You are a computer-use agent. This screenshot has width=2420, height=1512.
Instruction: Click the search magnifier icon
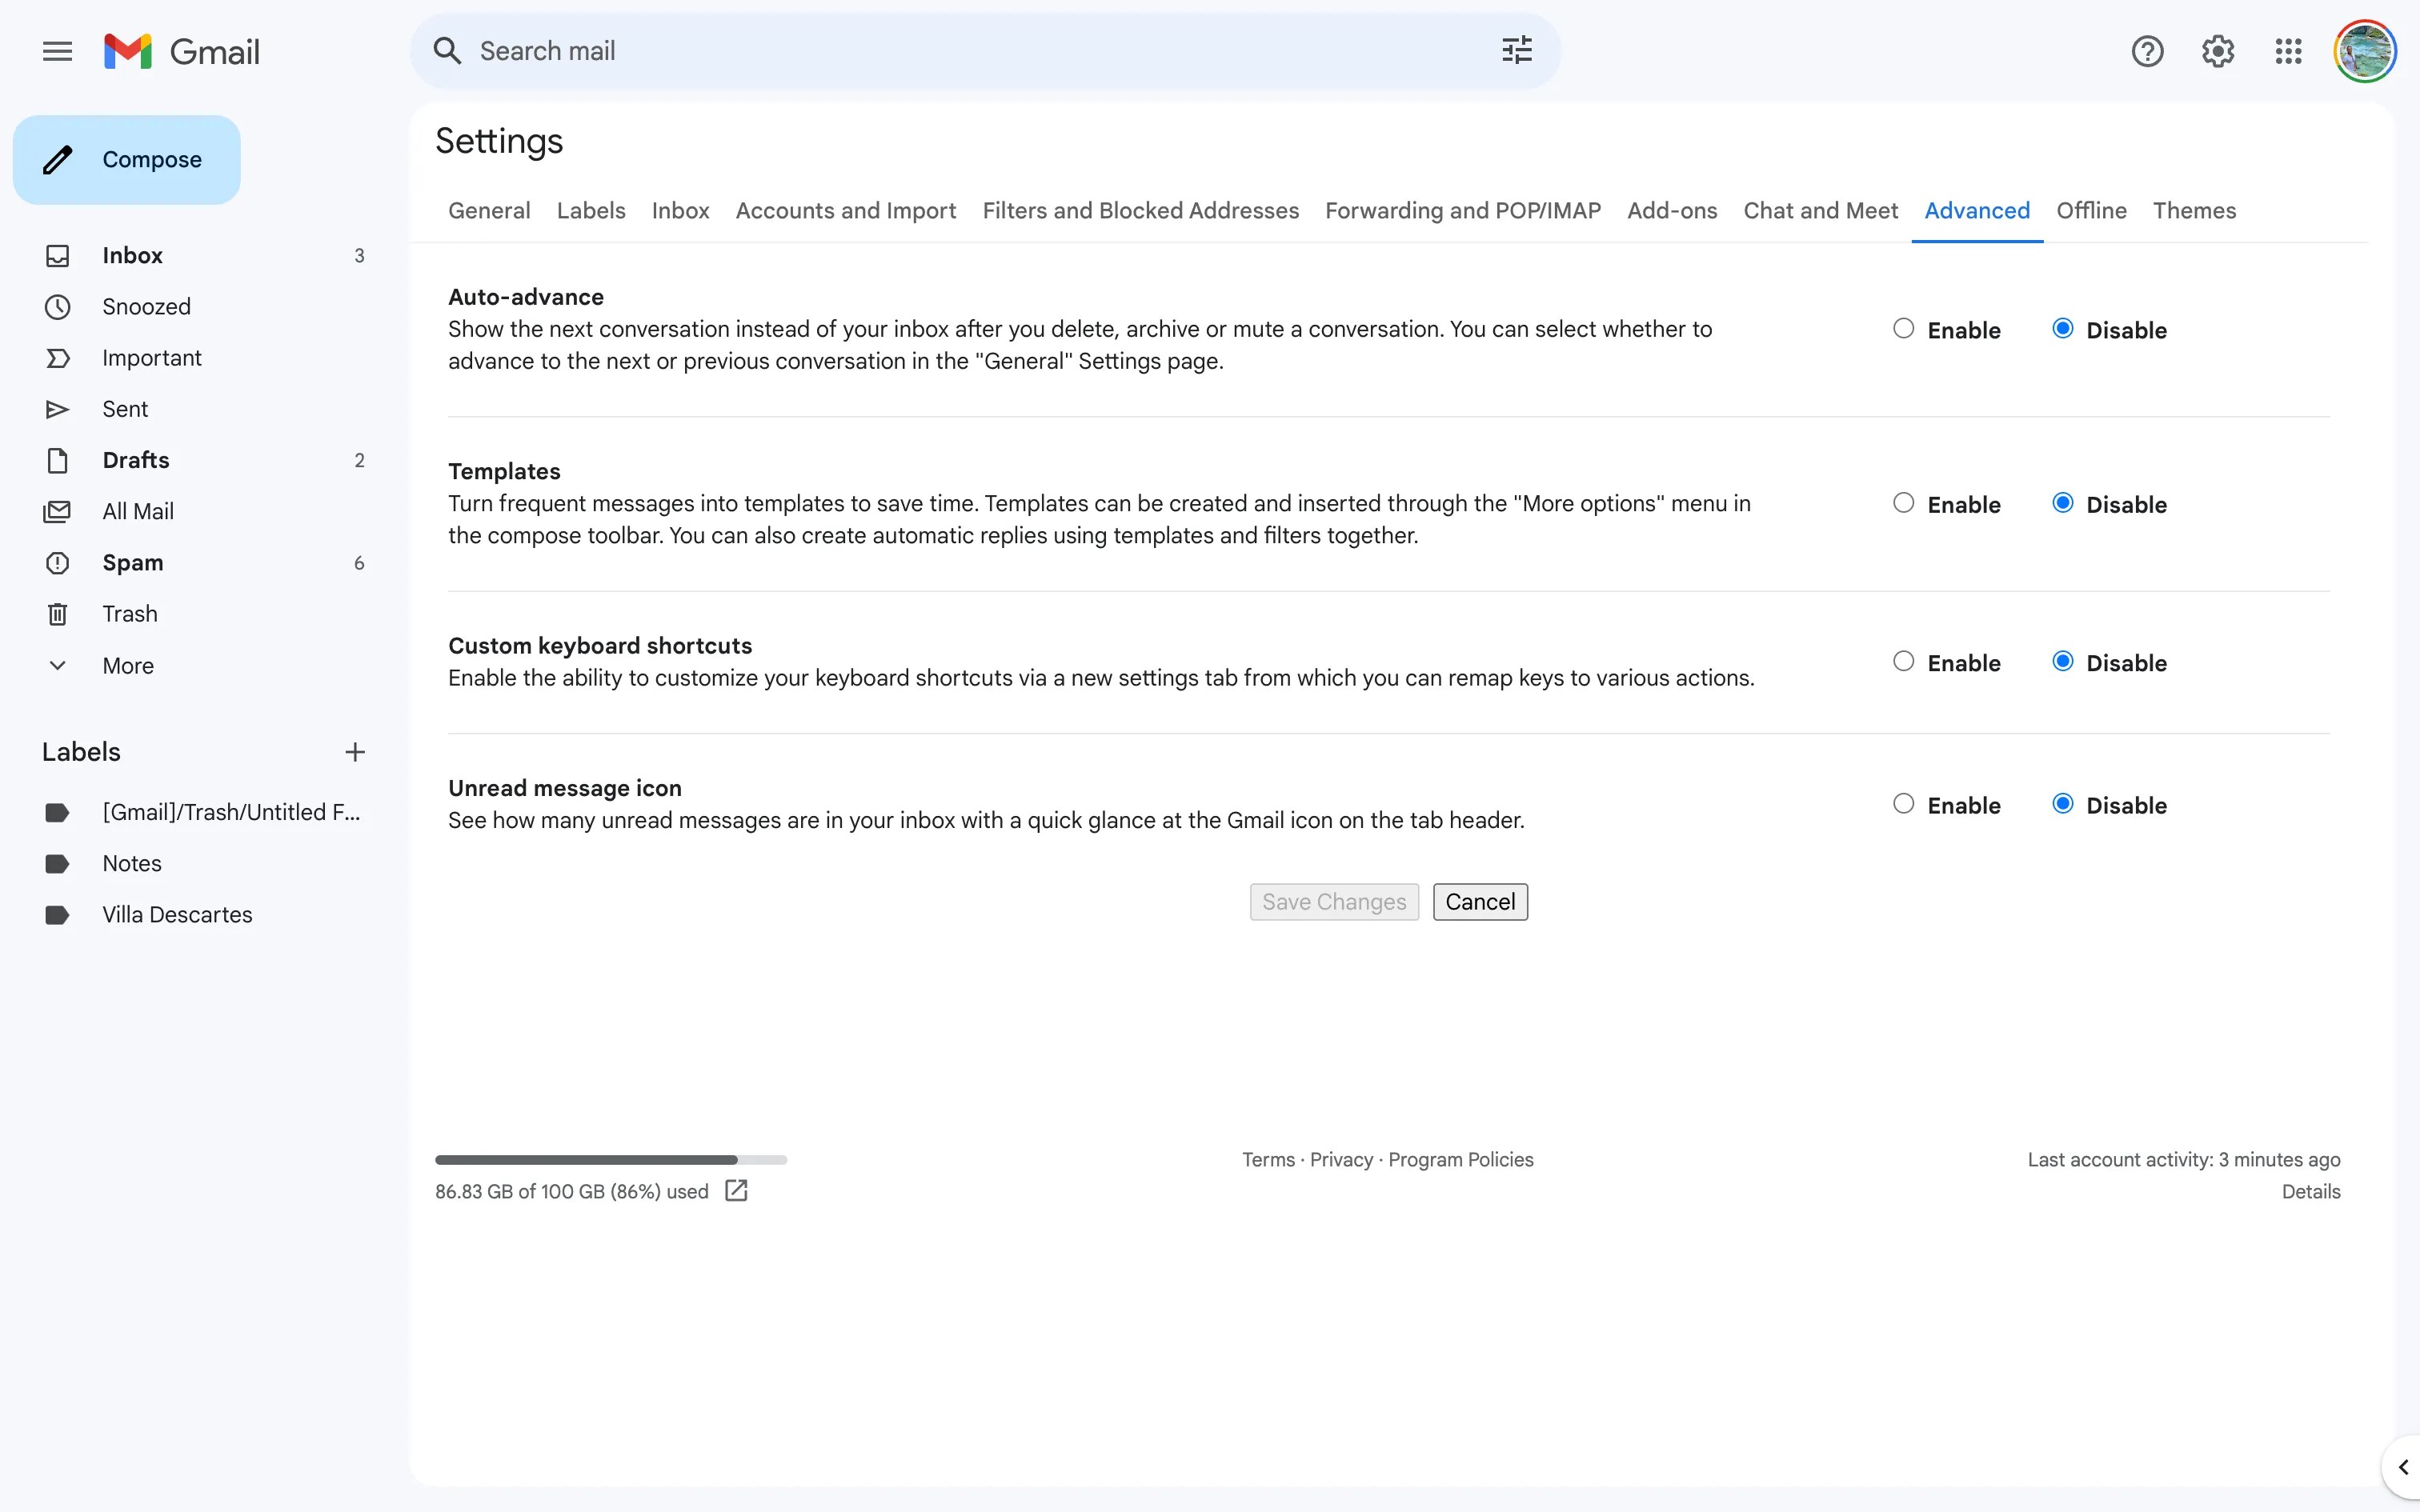[447, 51]
